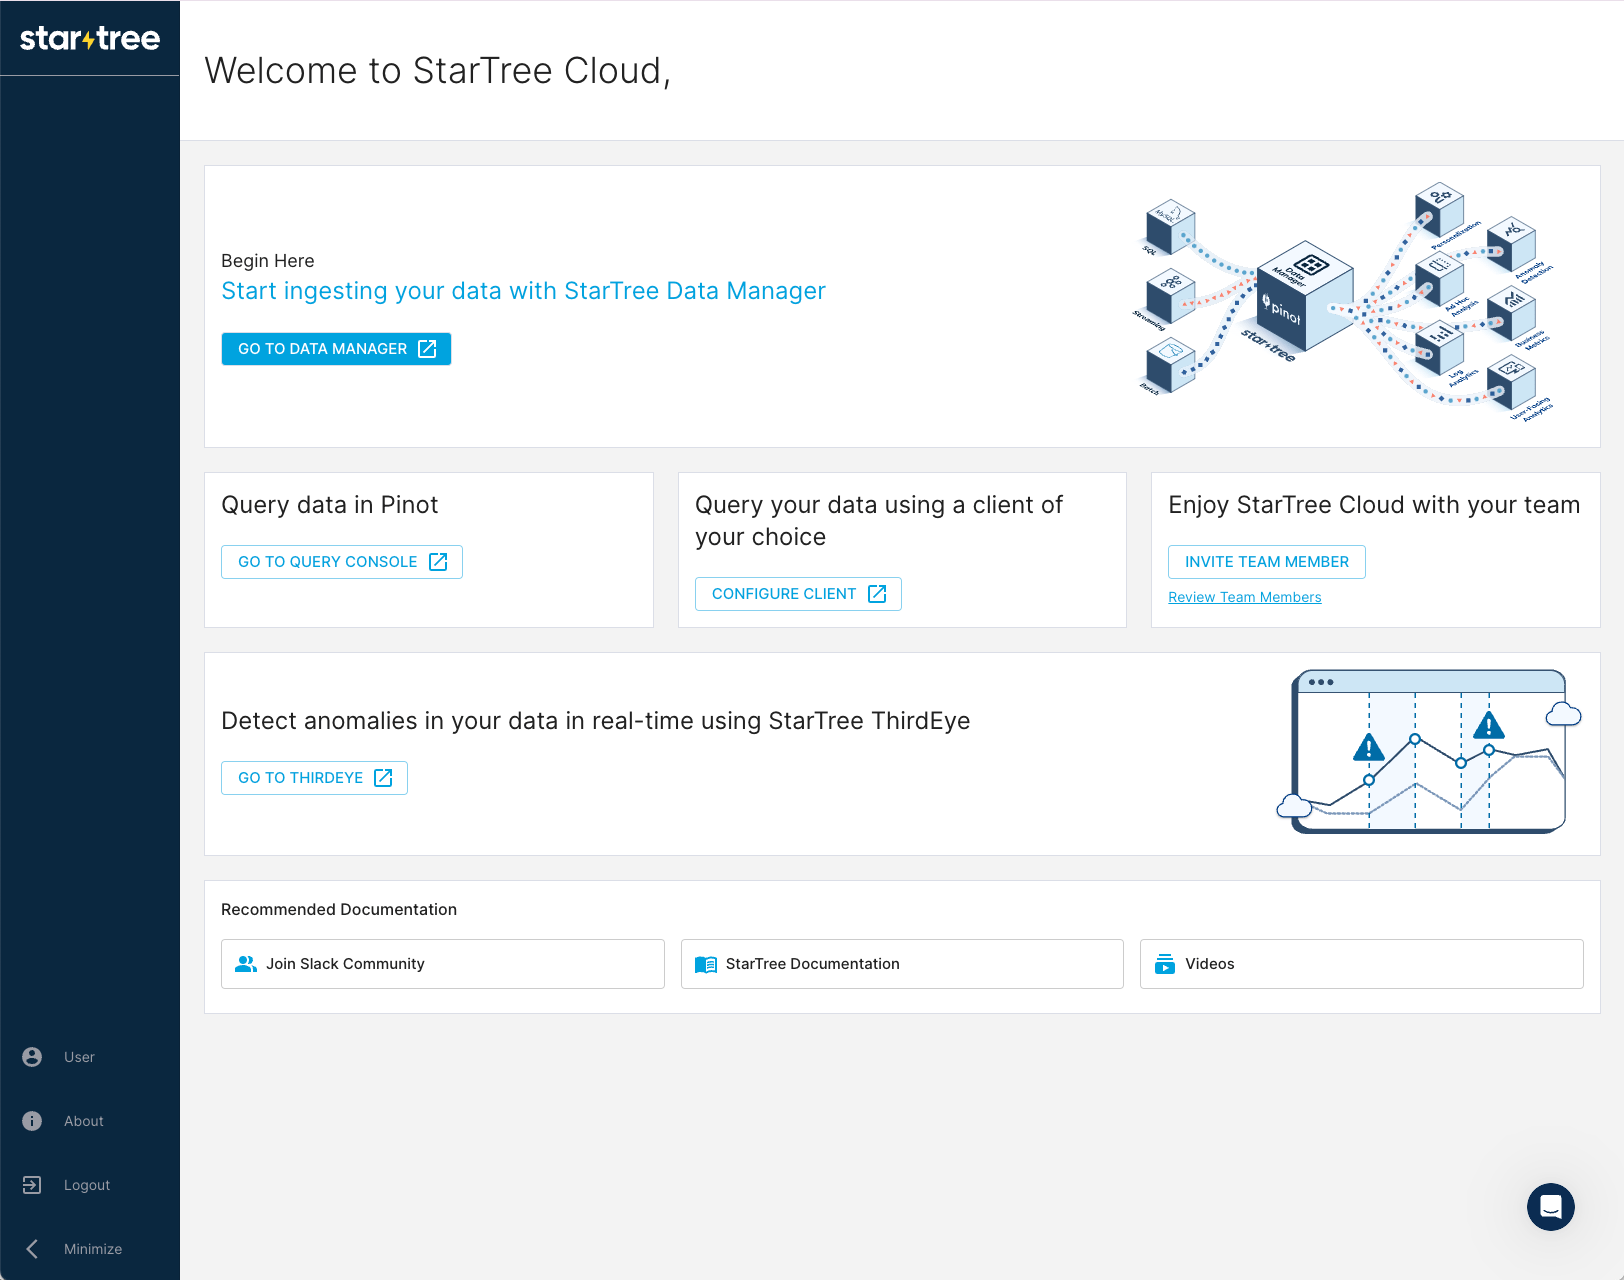Click the Join Slack Community people icon

click(245, 964)
